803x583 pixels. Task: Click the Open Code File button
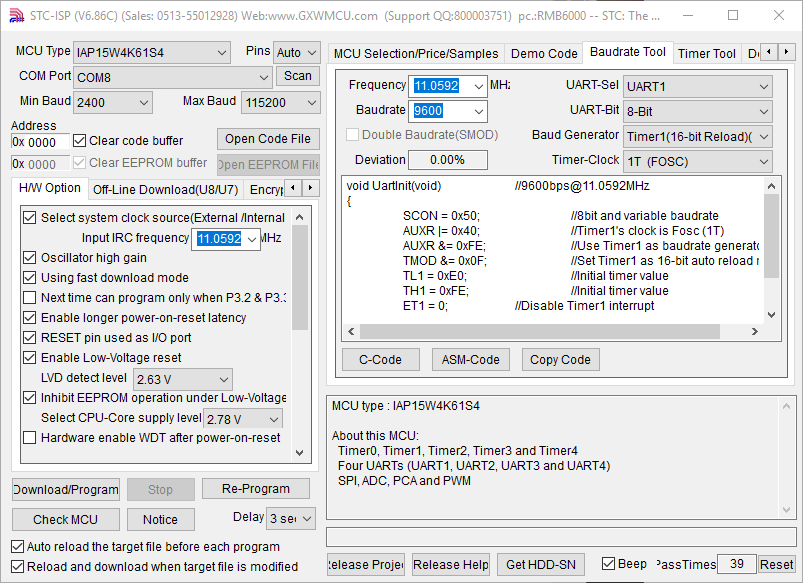tap(267, 139)
